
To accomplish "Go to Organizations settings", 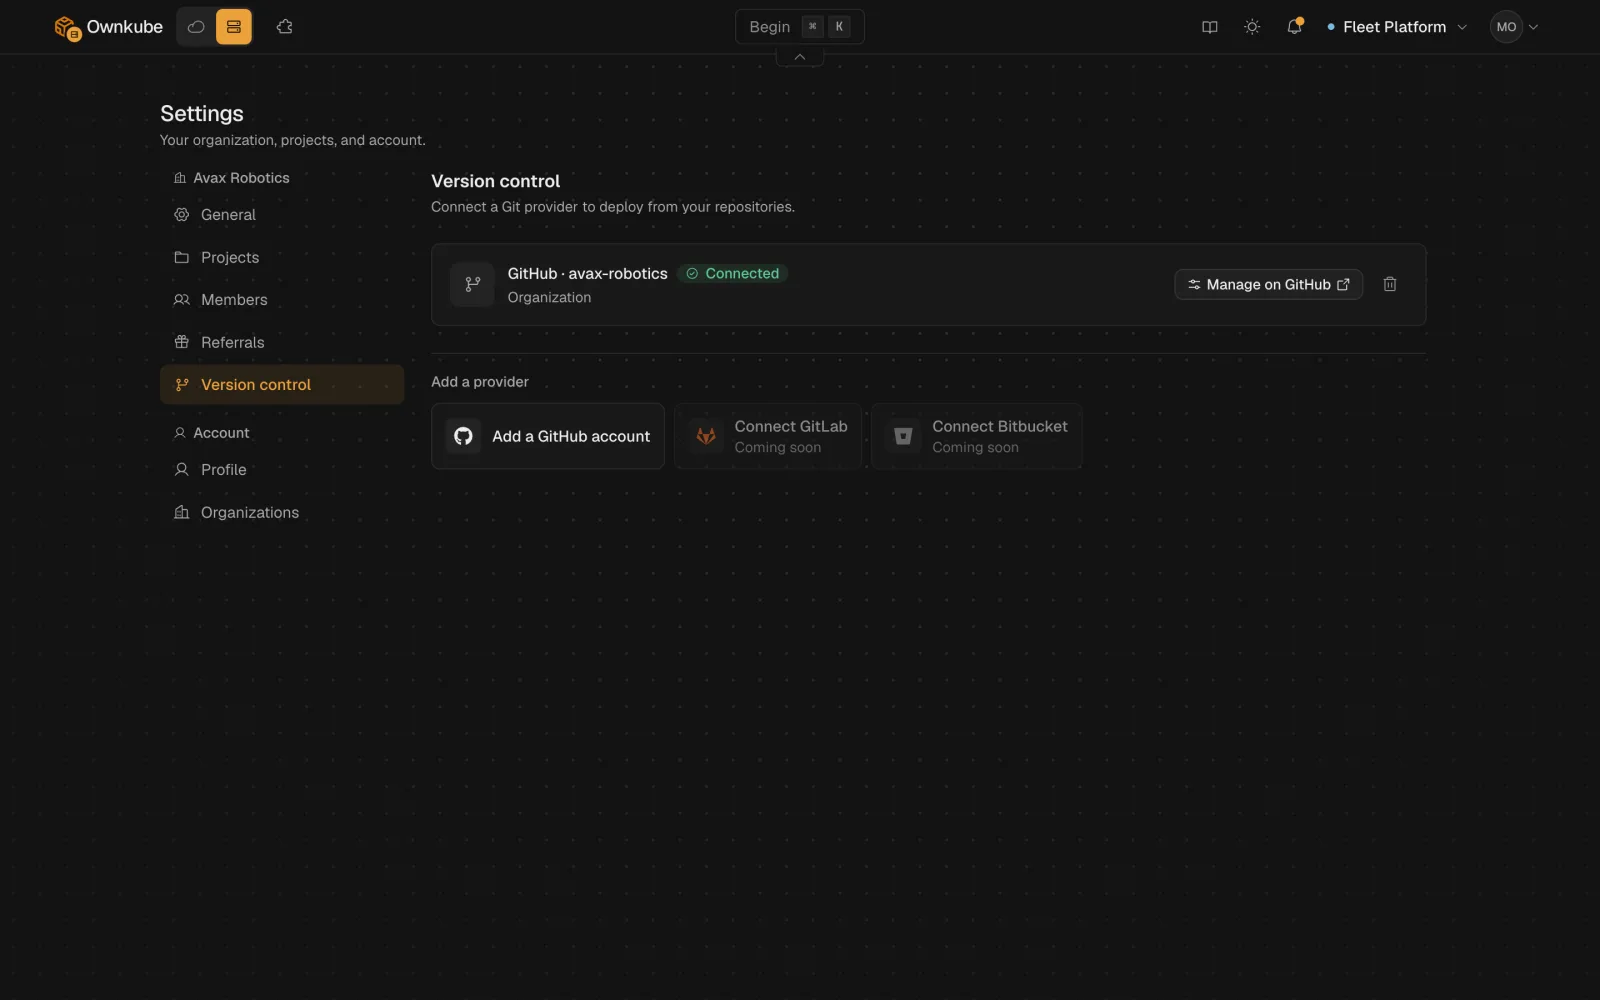I will (x=282, y=512).
